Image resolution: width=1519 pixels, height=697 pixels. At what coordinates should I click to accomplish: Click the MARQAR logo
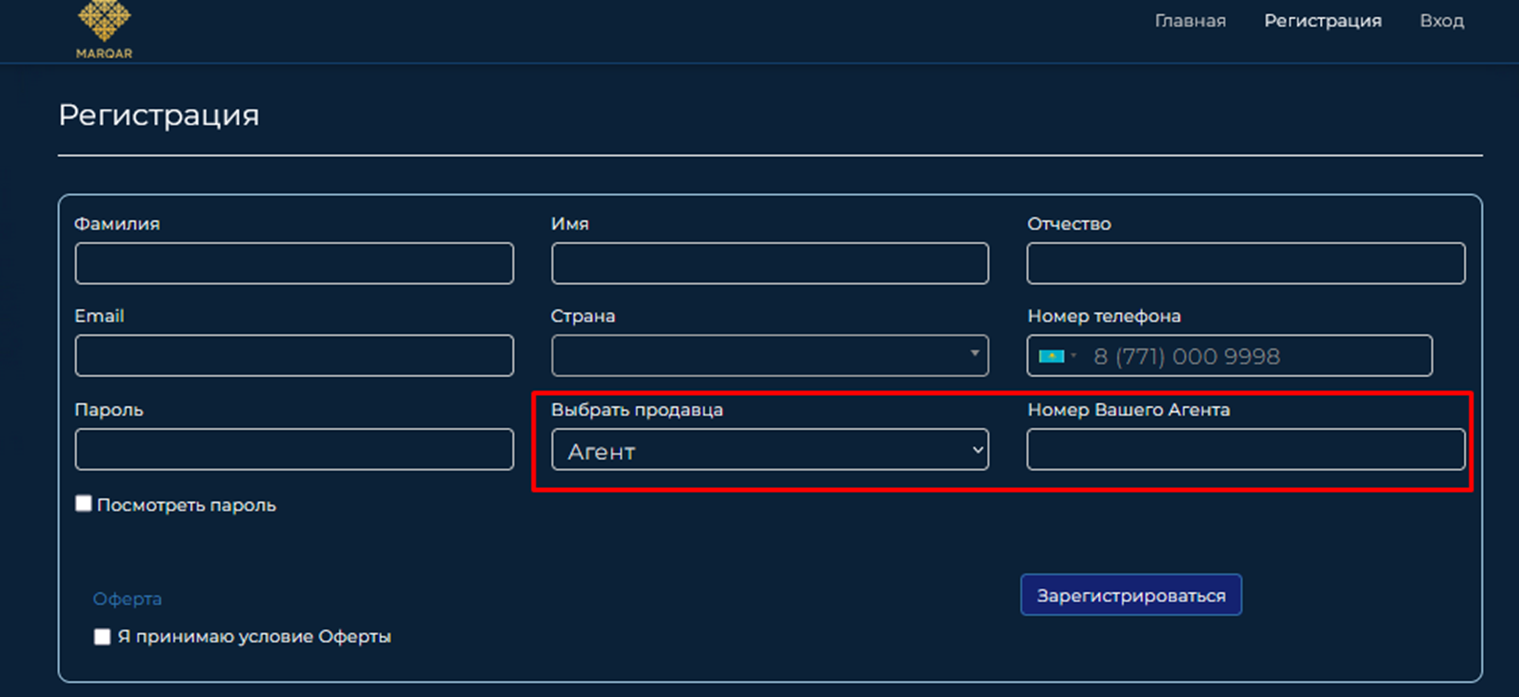tap(104, 28)
